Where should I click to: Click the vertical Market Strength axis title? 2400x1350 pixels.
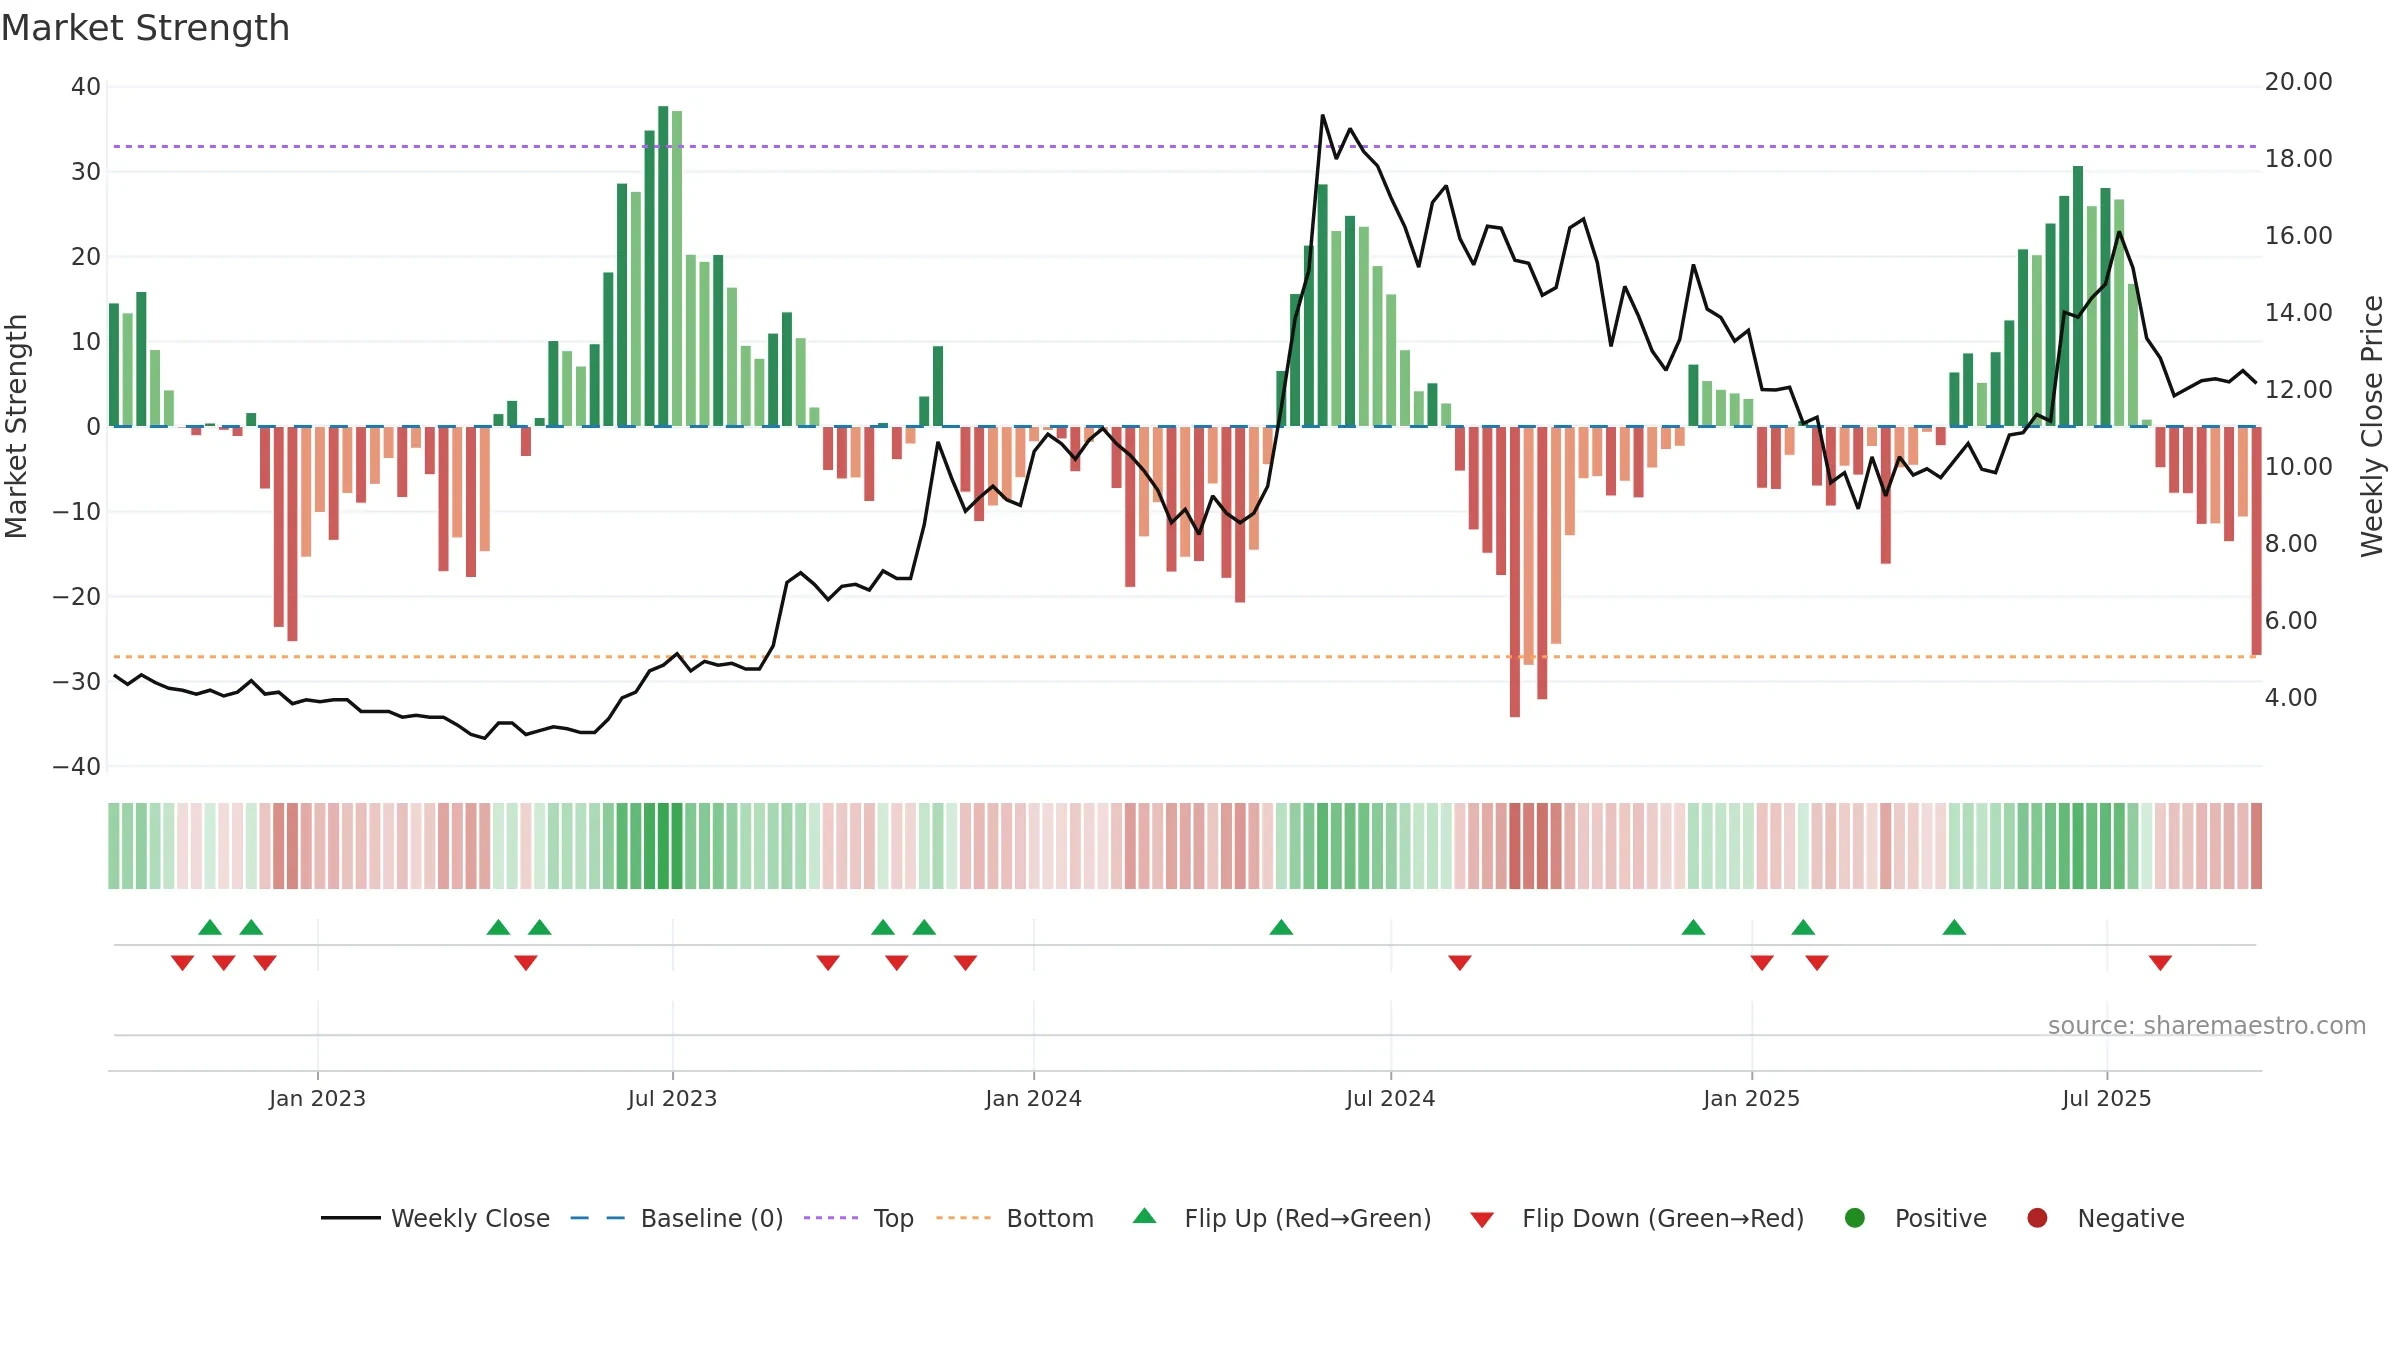(16, 426)
